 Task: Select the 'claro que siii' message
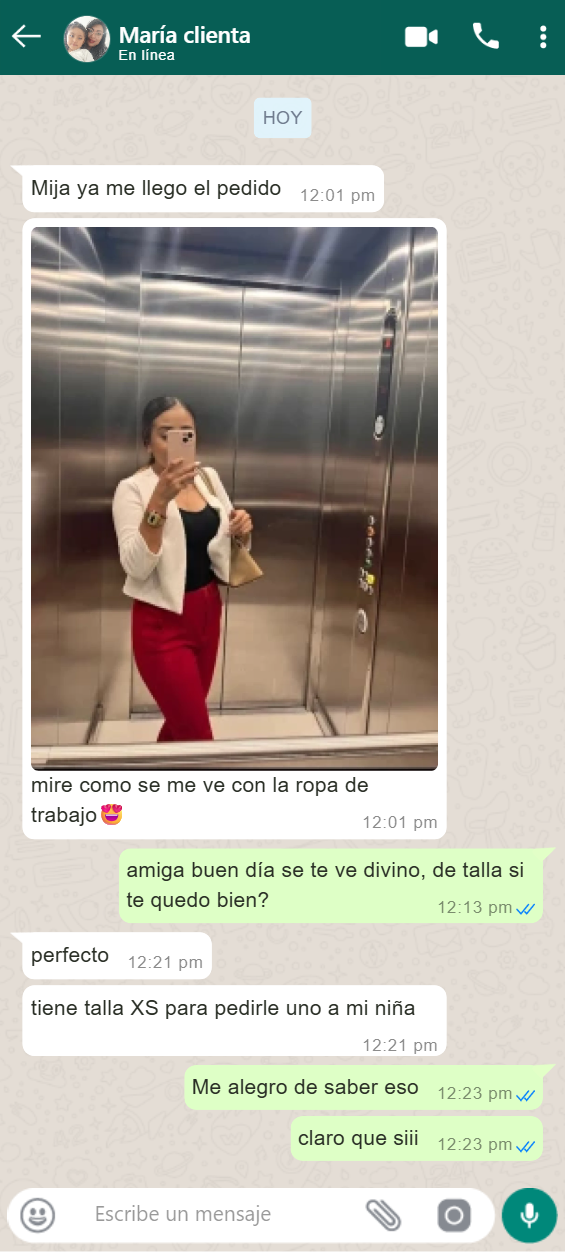click(417, 1139)
